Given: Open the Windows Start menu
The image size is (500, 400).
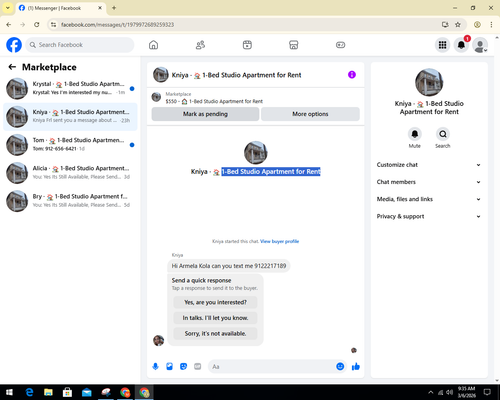Looking at the screenshot, I should (9, 392).
